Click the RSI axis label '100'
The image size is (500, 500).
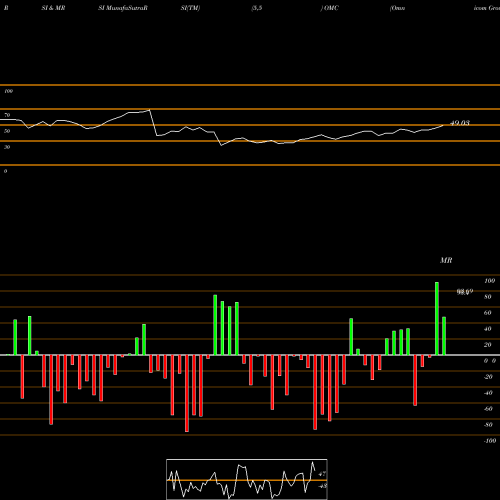(8, 91)
